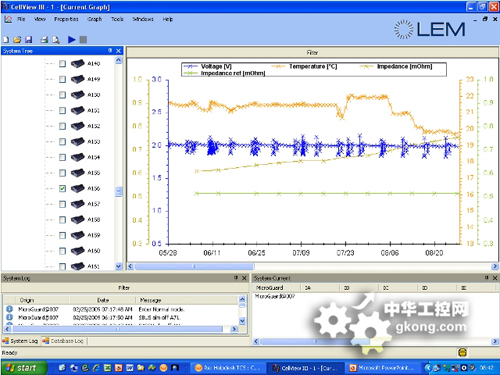
Task: Click the device icon for A154
Action: (77, 157)
